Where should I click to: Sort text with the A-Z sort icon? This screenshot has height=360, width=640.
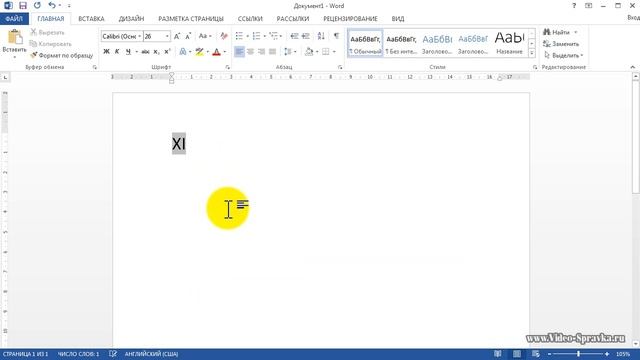[321, 36]
